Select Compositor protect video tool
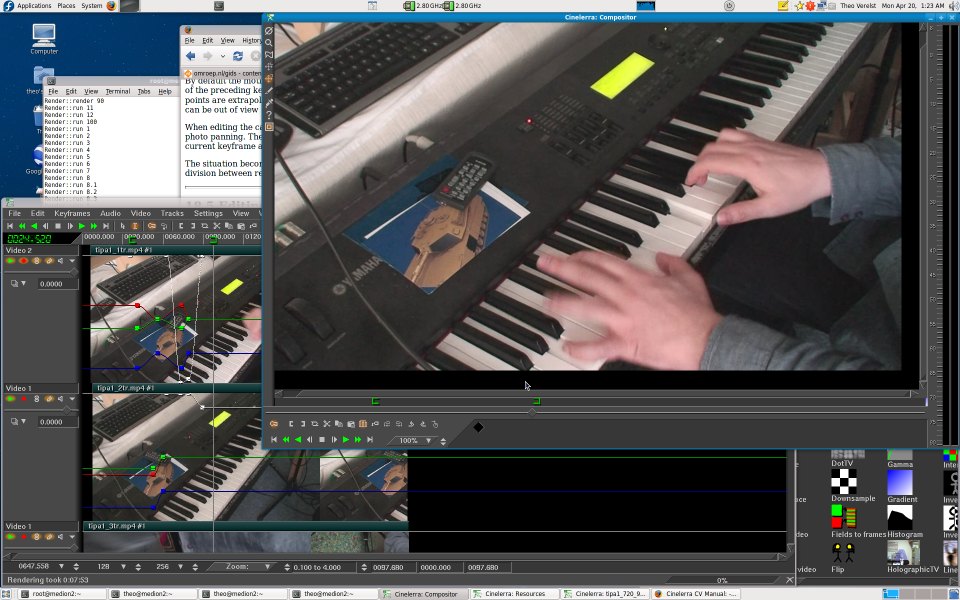The height and width of the screenshot is (600, 960). tap(269, 30)
